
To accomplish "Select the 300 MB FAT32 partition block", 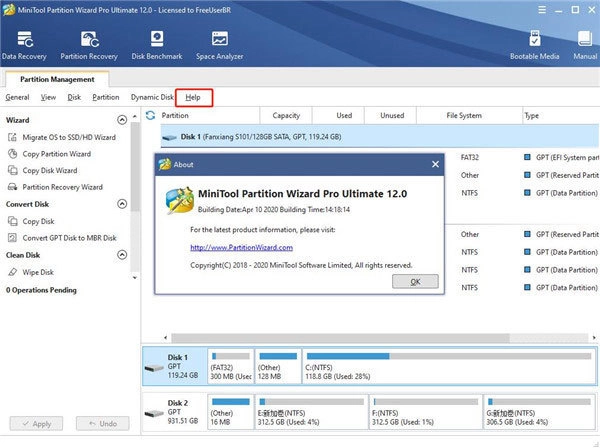I will click(x=231, y=366).
